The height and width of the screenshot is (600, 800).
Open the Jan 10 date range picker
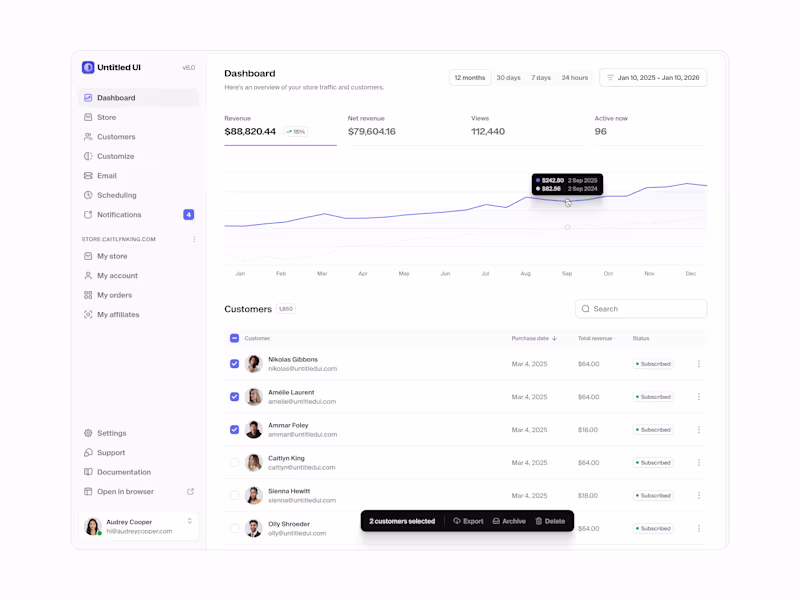pyautogui.click(x=652, y=77)
